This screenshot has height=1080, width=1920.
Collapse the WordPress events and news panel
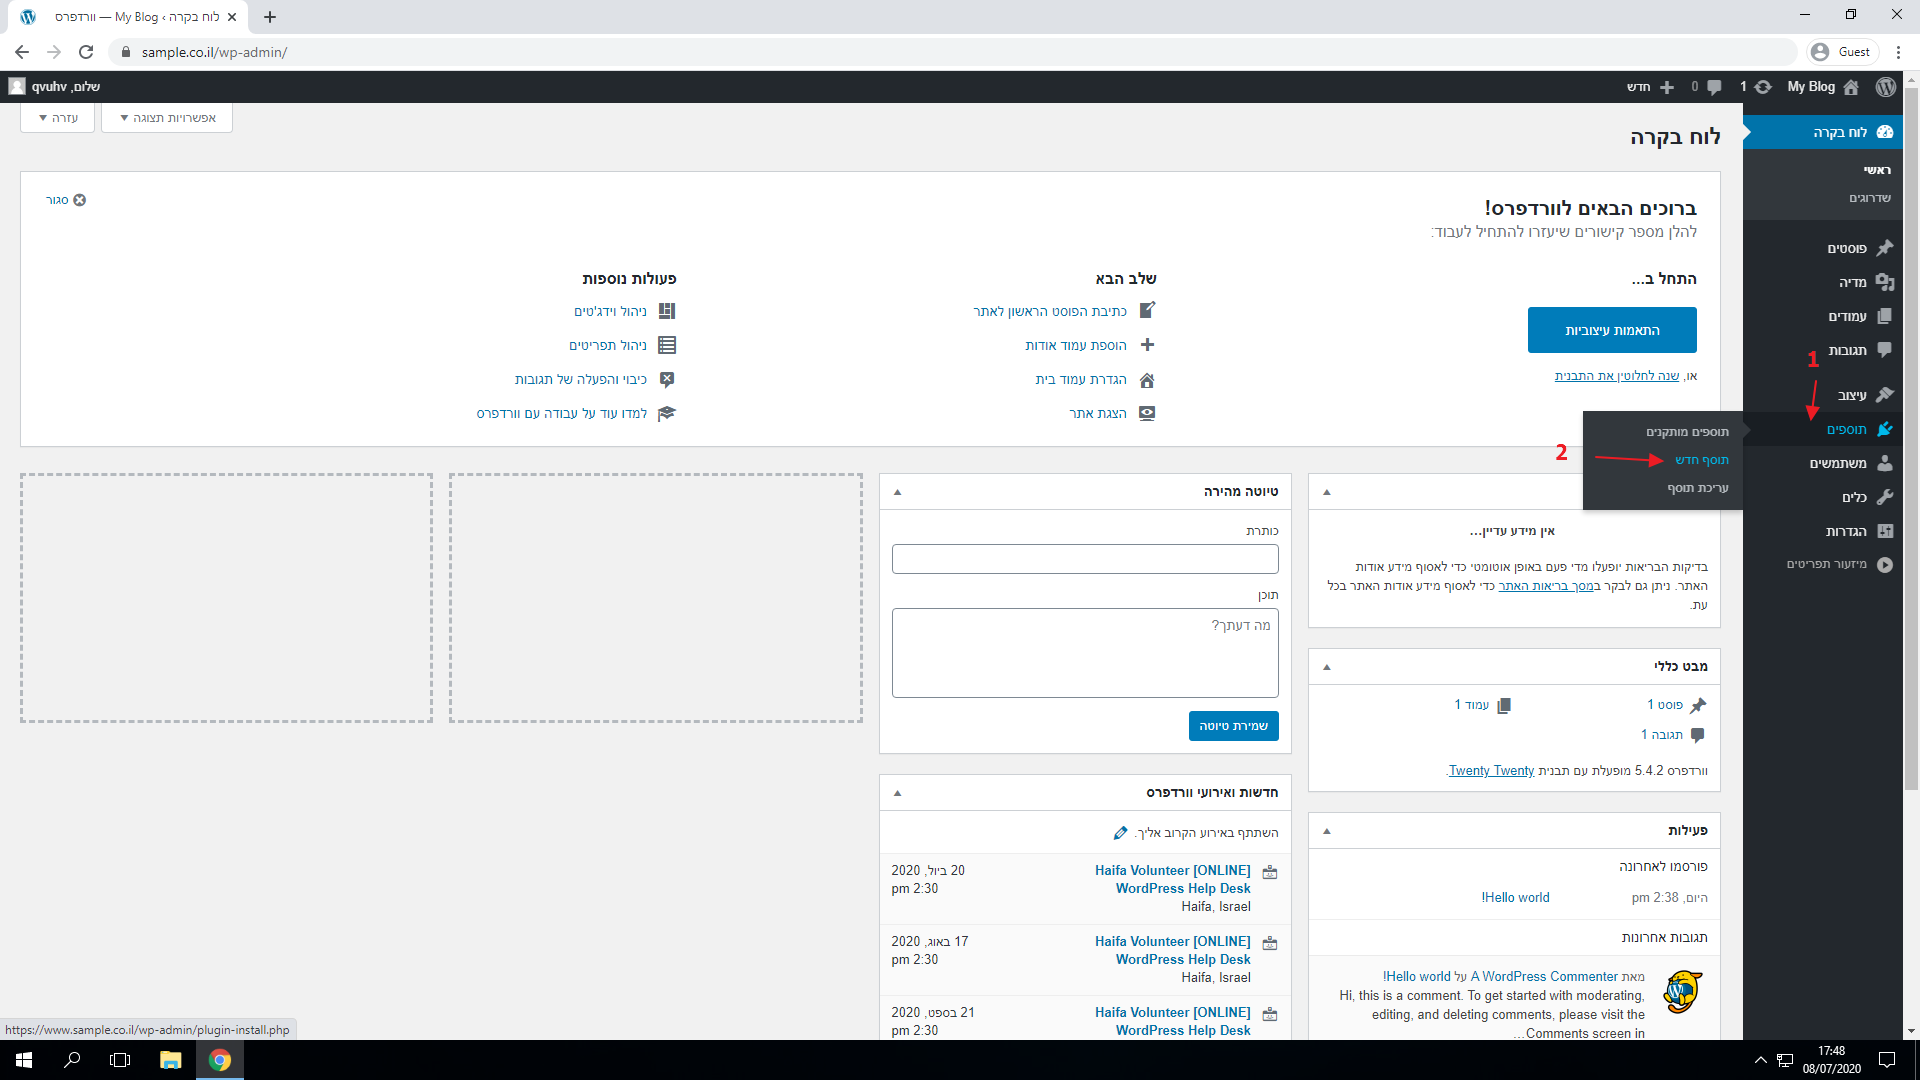tap(897, 793)
